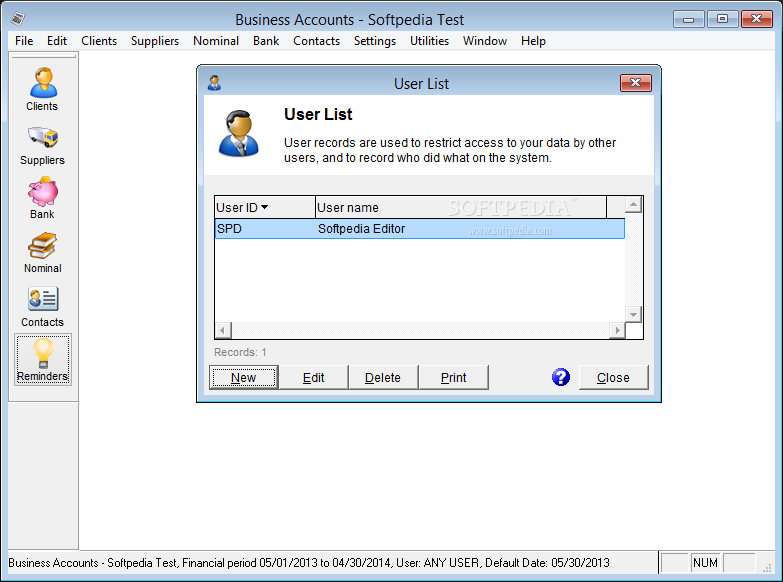Viewport: 783px width, 582px height.
Task: Click the list scroll down arrow
Action: click(633, 314)
